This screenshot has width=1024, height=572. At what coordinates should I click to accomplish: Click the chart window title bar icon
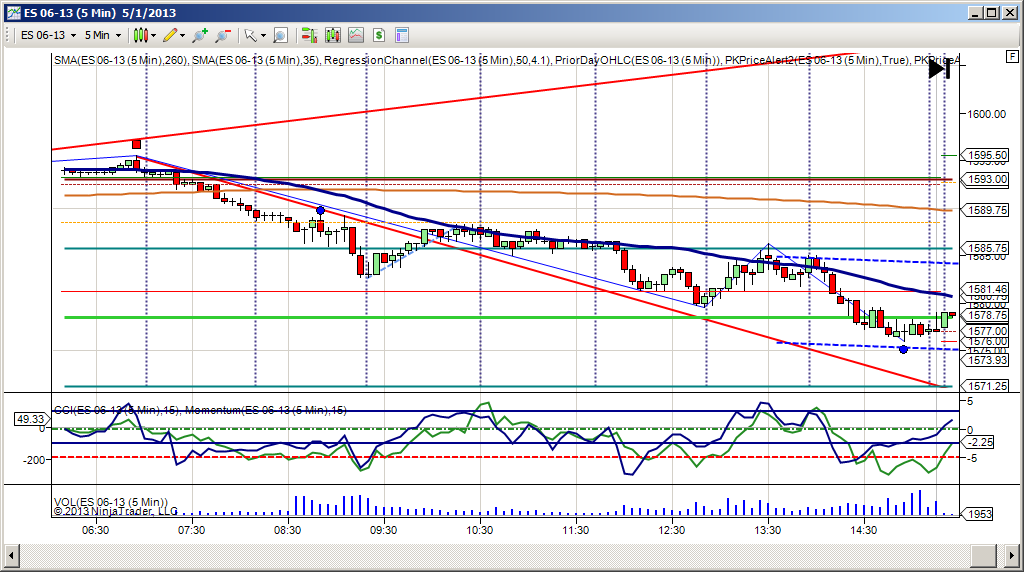tap(14, 12)
